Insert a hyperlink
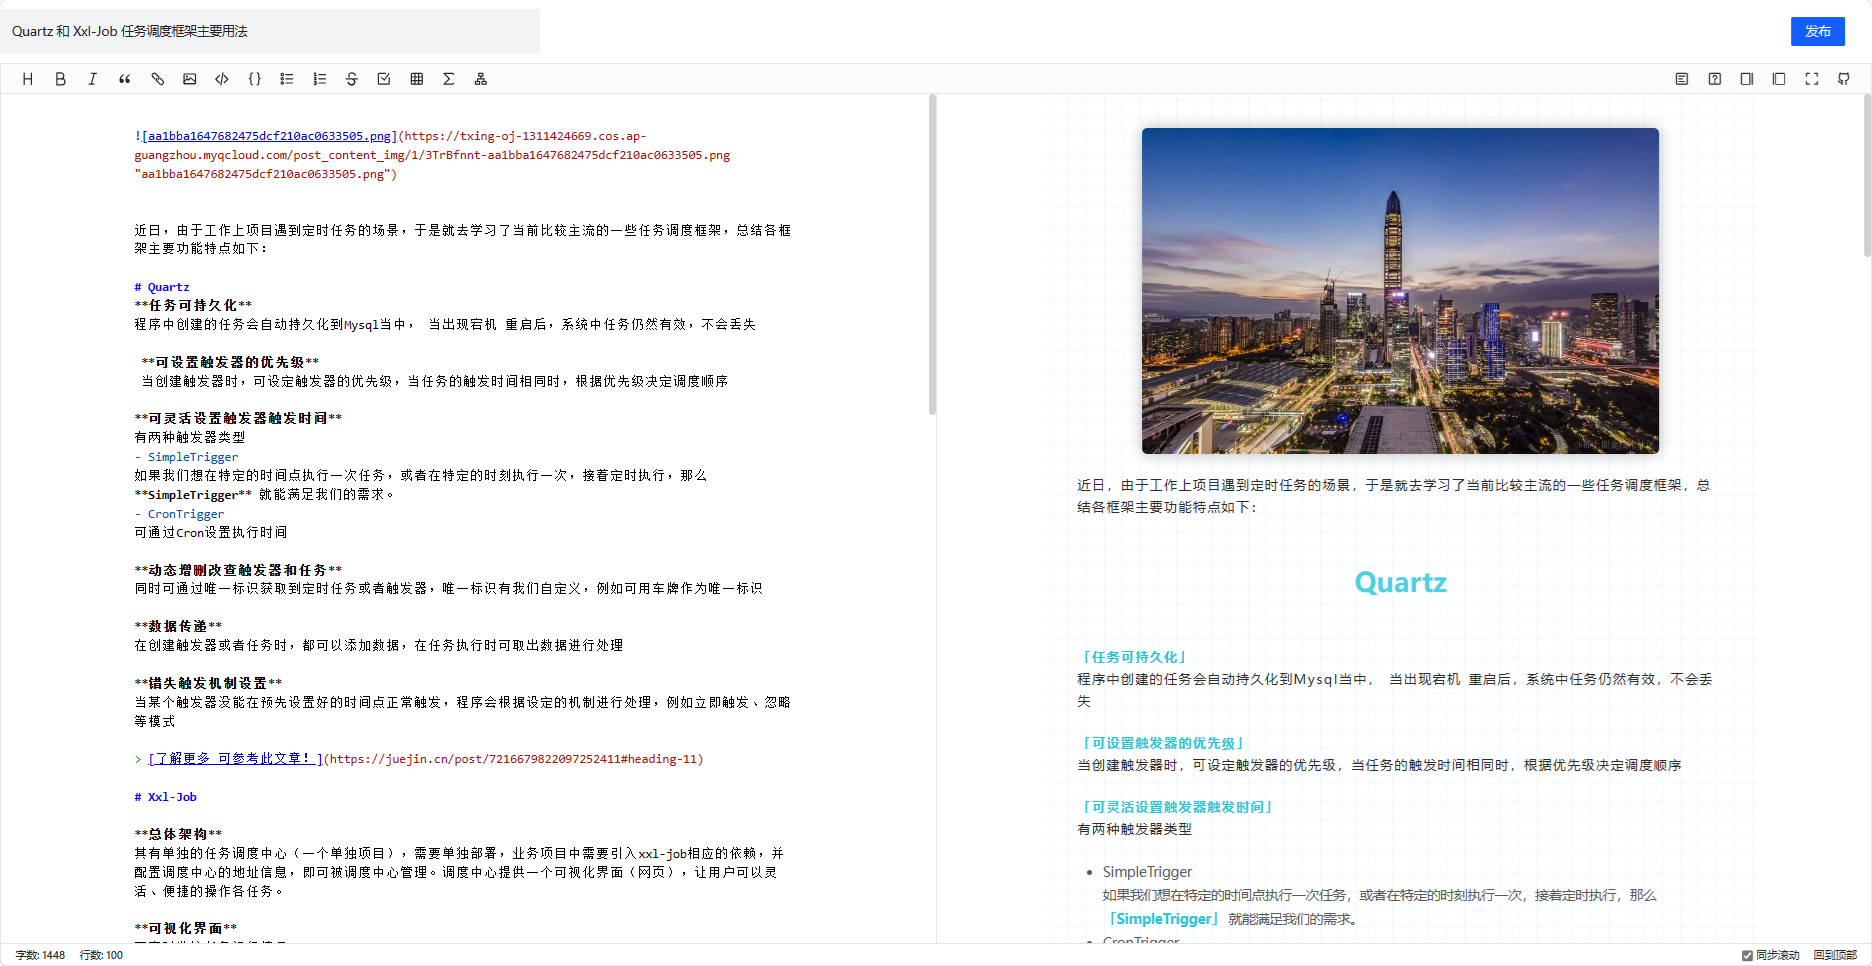Viewport: 1872px width, 966px height. pos(157,79)
